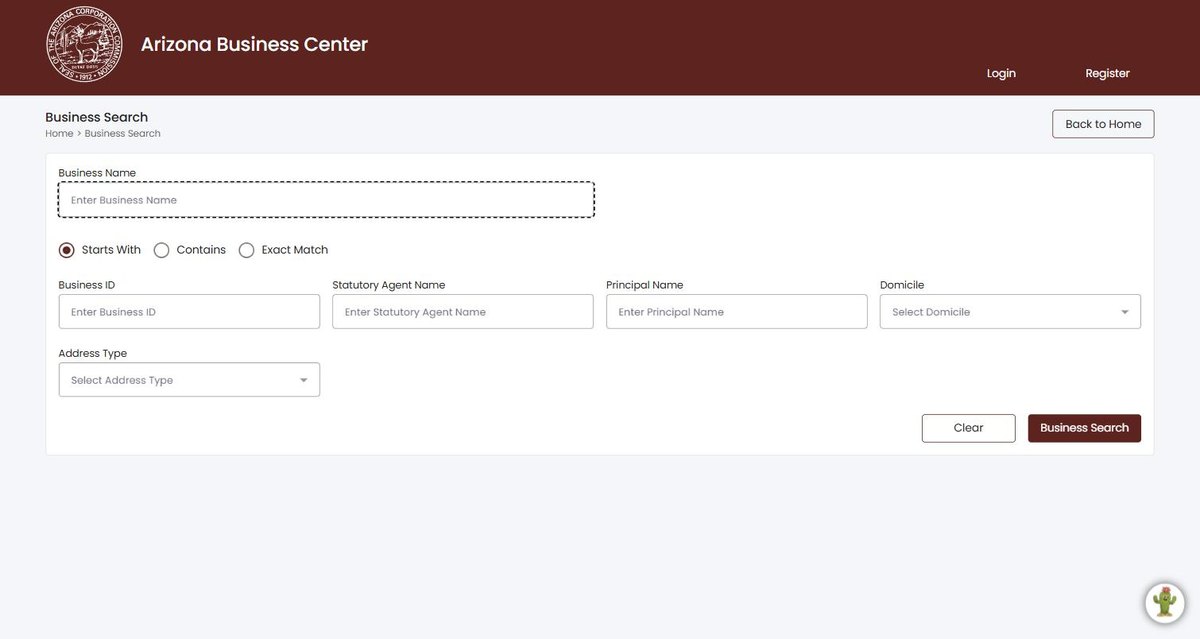Screen dimensions: 1200x639
Task: Open the Select Domicile dropdown
Action: pyautogui.click(x=1010, y=312)
